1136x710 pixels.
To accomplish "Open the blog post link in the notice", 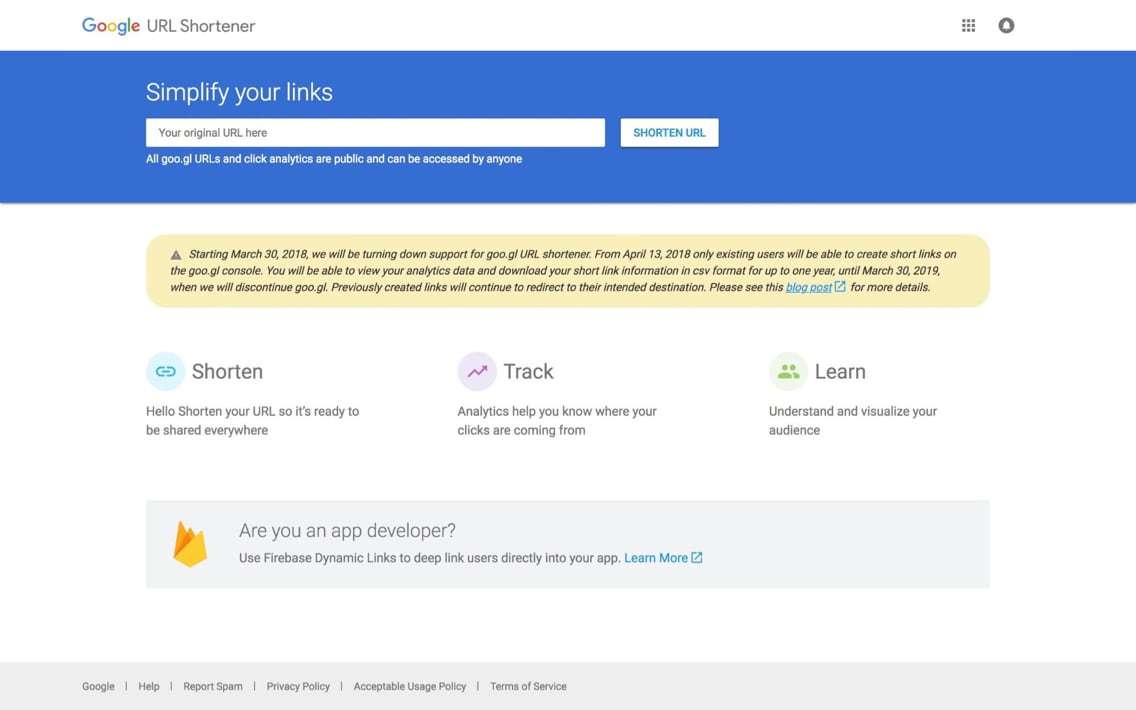I will click(808, 286).
